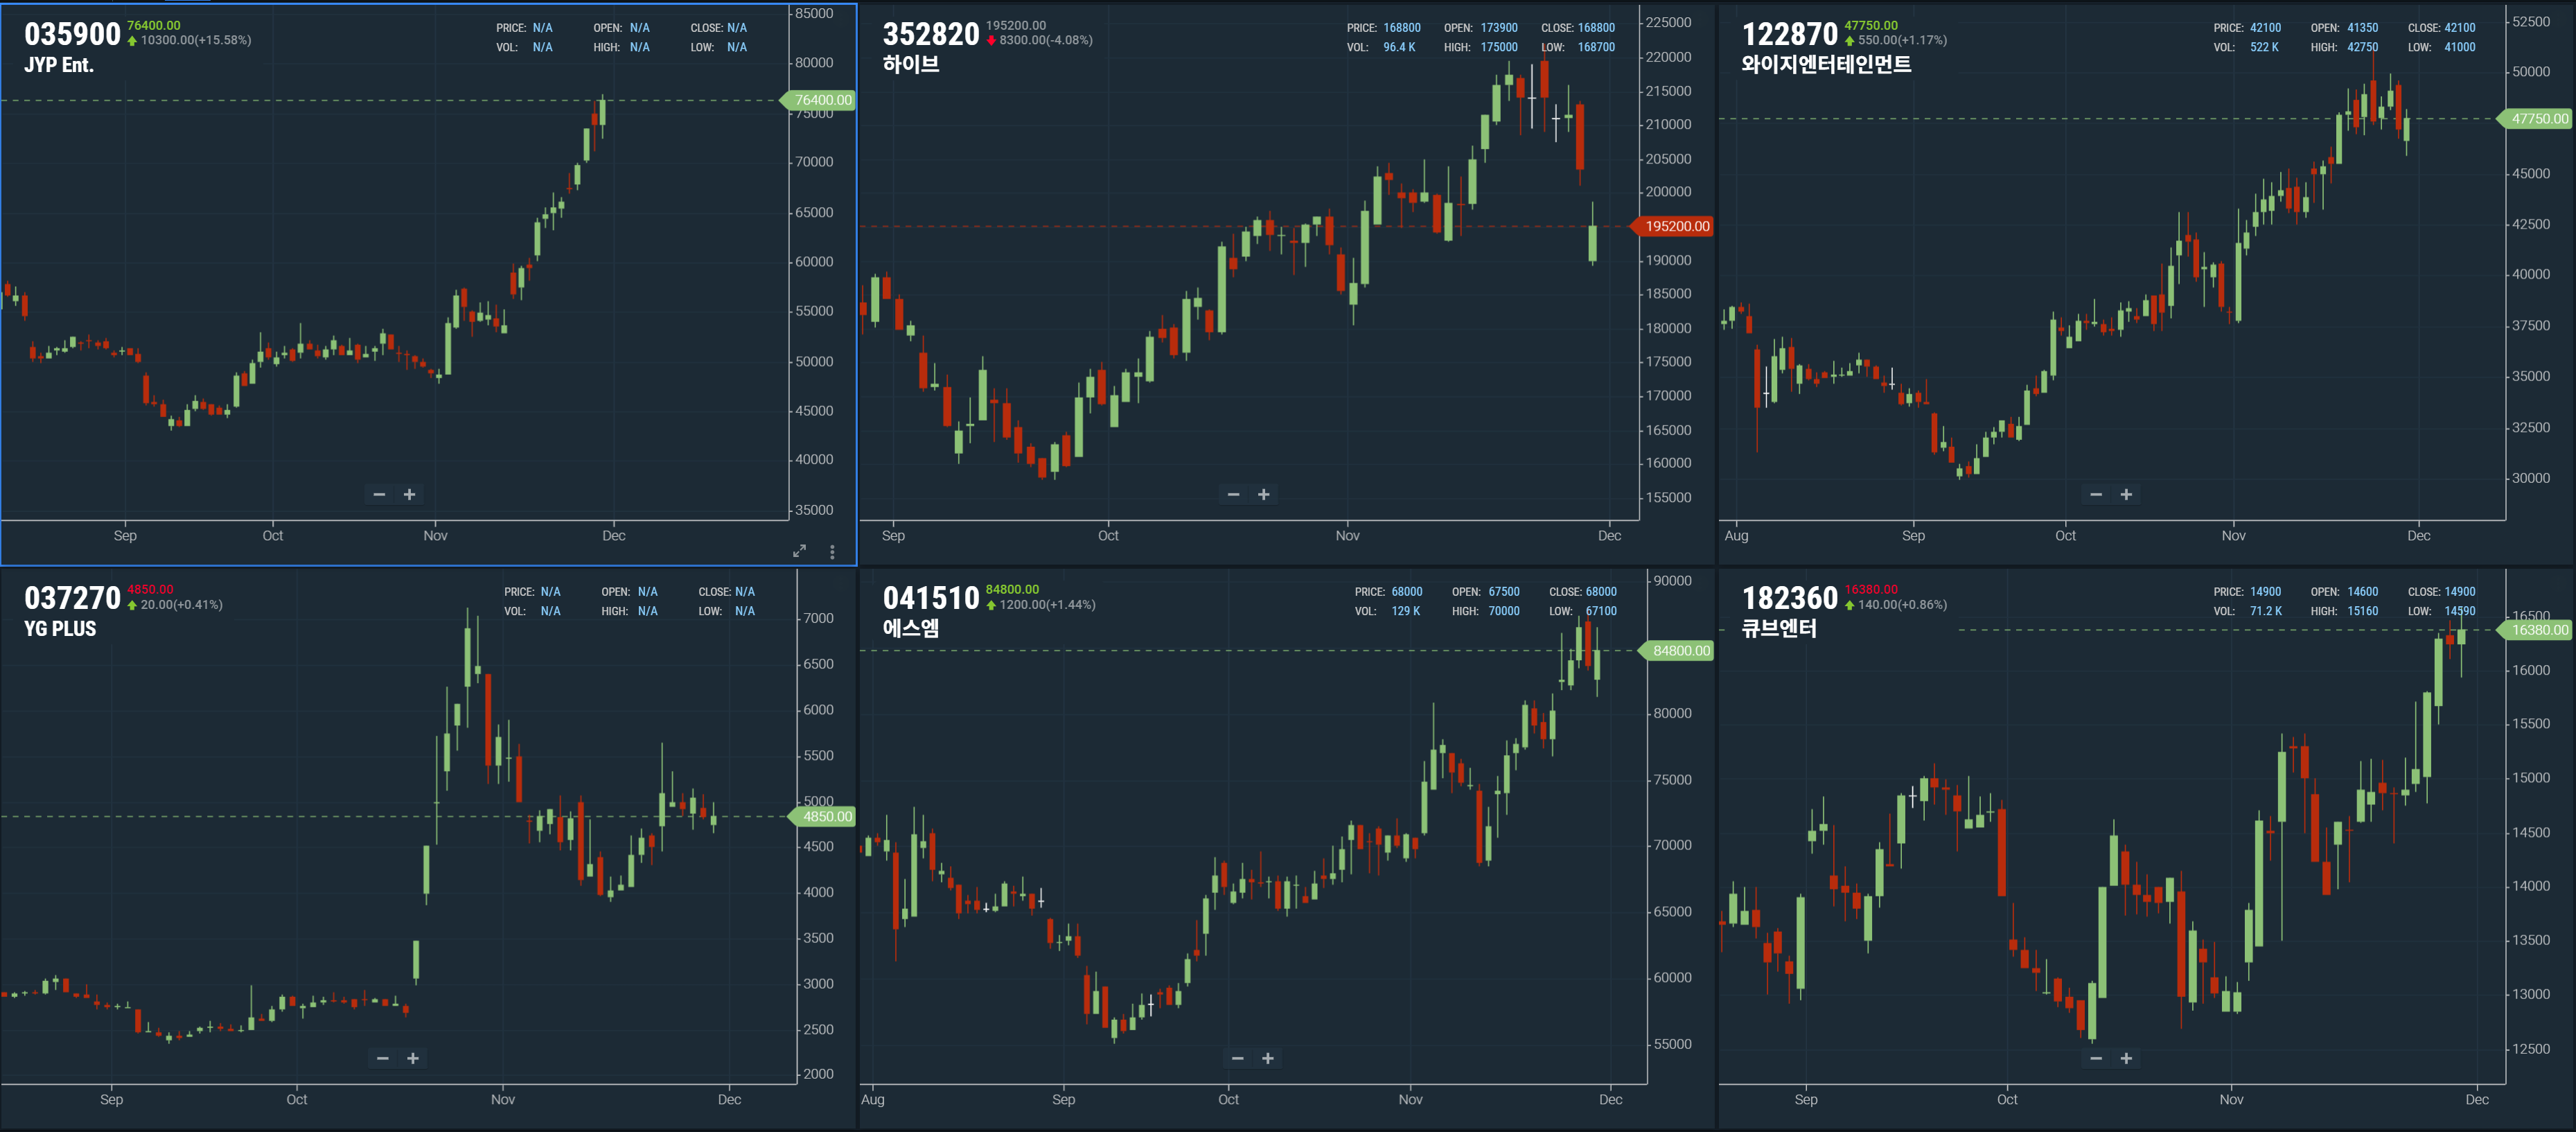Zoom out on the 352820 하이브 chart

(1233, 494)
